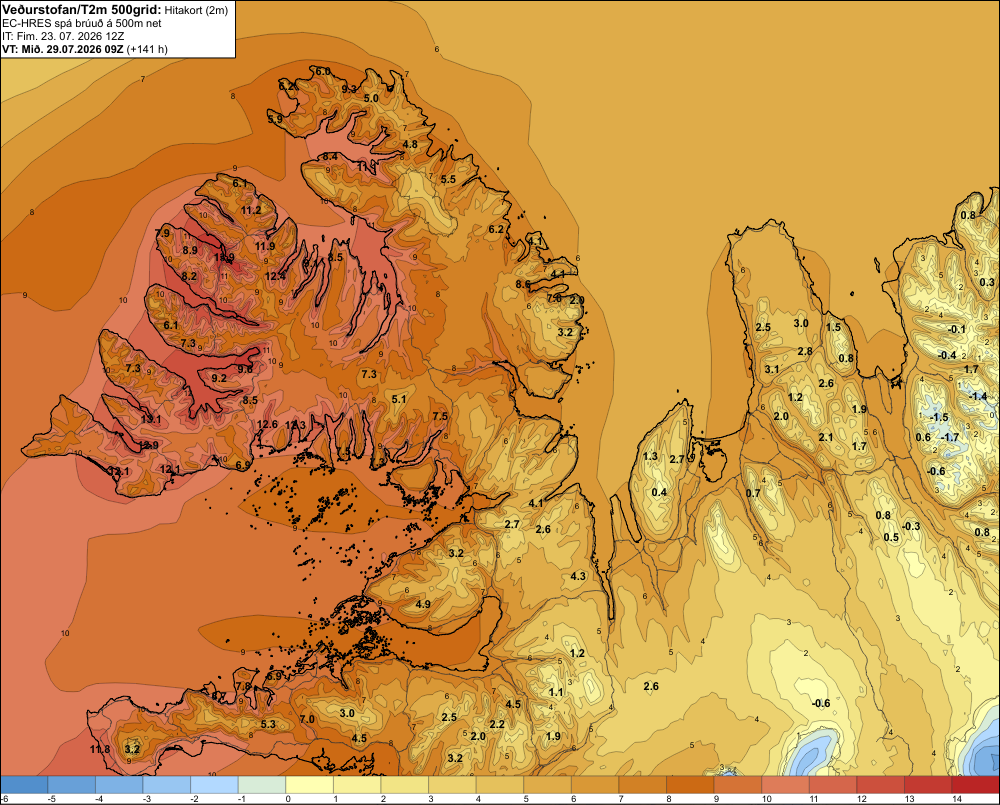Click the Veðurstofan/T2m 500grid title text
The width and height of the screenshot is (1000, 805).
click(82, 9)
